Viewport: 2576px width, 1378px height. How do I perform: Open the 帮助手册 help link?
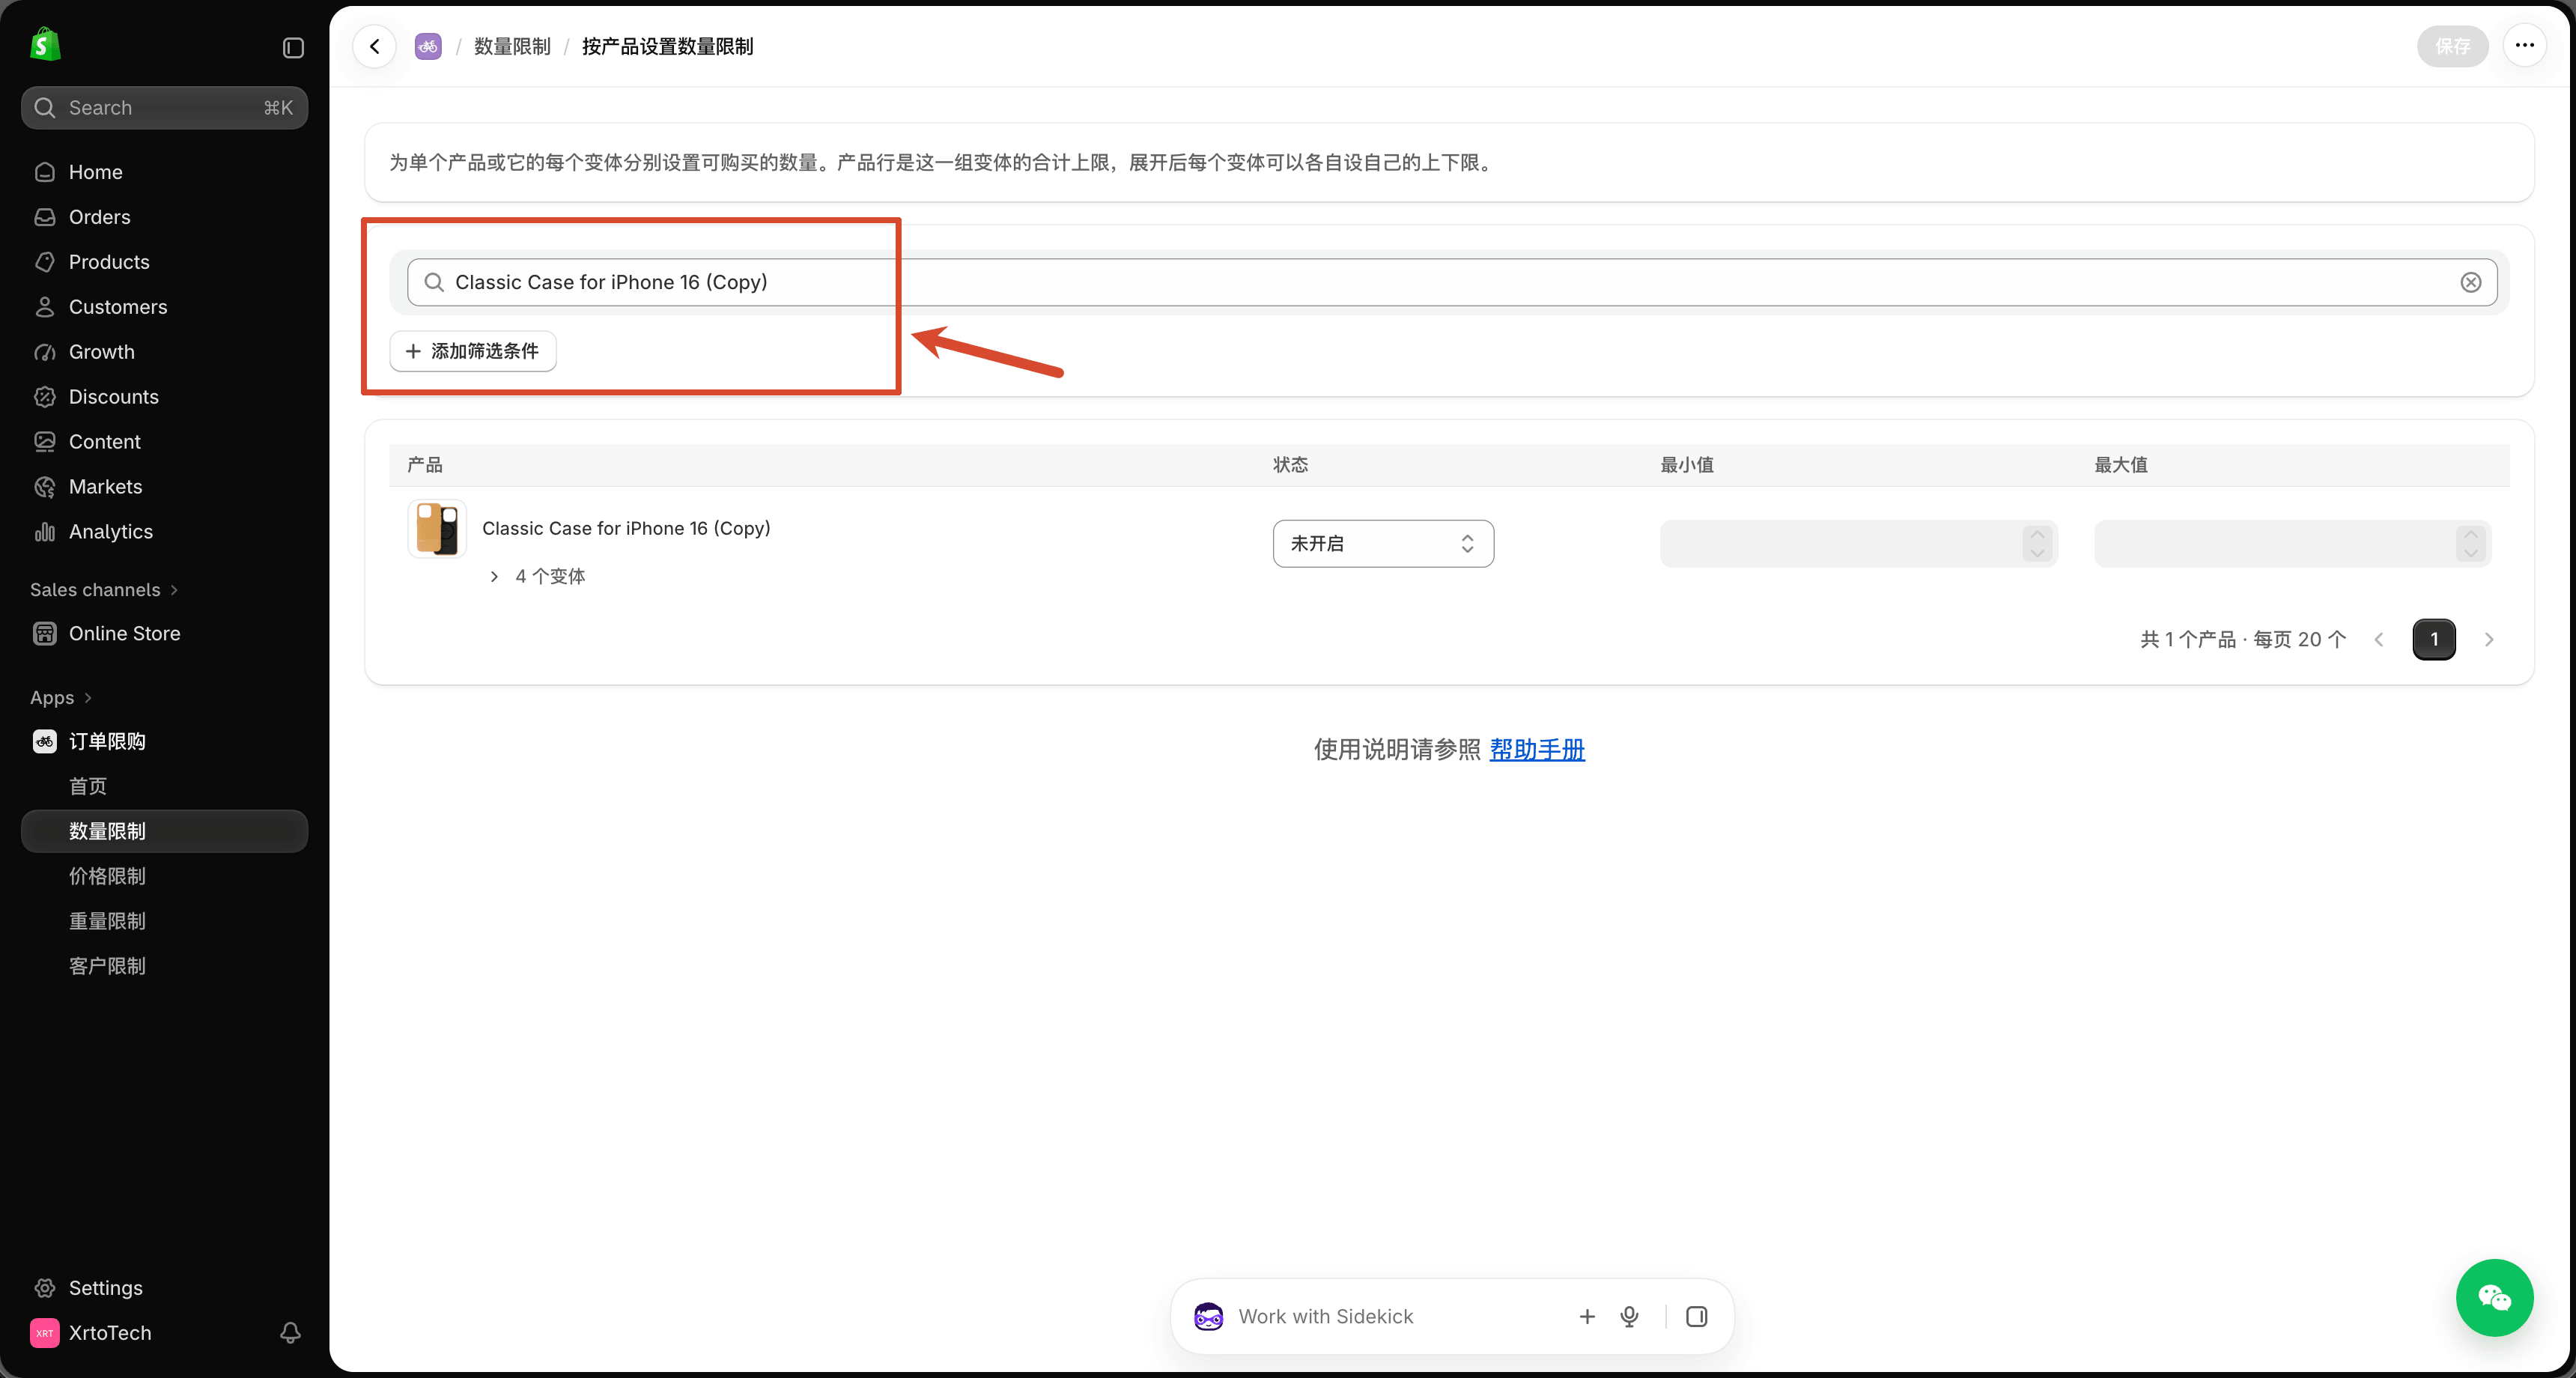[x=1537, y=749]
